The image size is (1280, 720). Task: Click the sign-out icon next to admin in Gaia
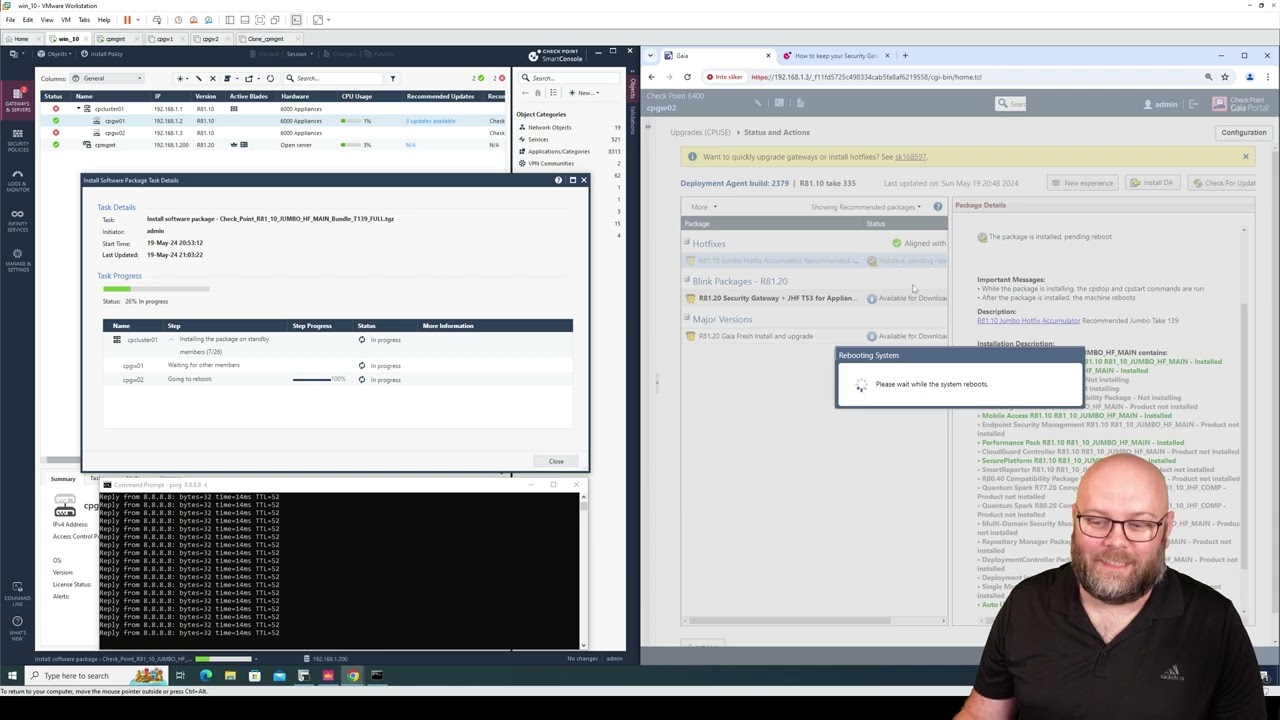(x=1193, y=104)
